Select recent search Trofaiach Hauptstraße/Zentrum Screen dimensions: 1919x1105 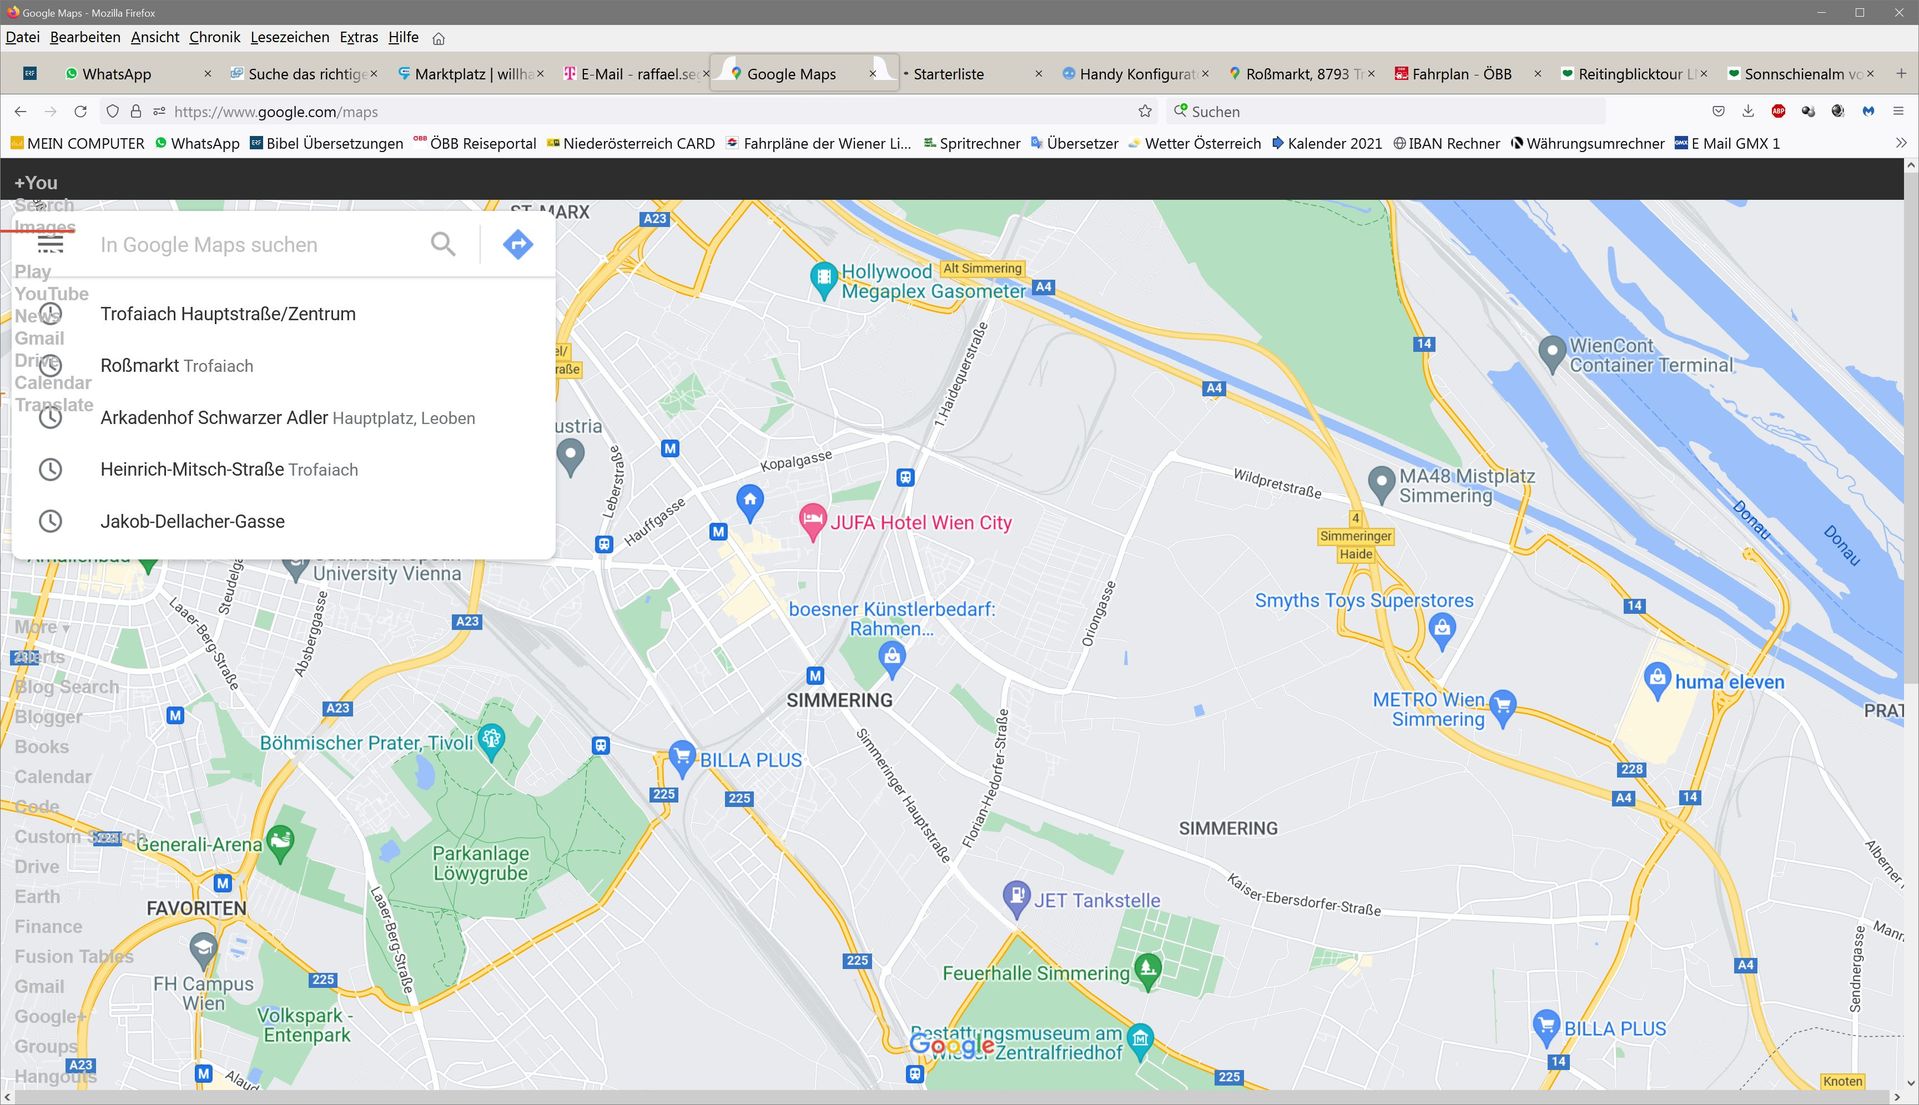point(228,314)
